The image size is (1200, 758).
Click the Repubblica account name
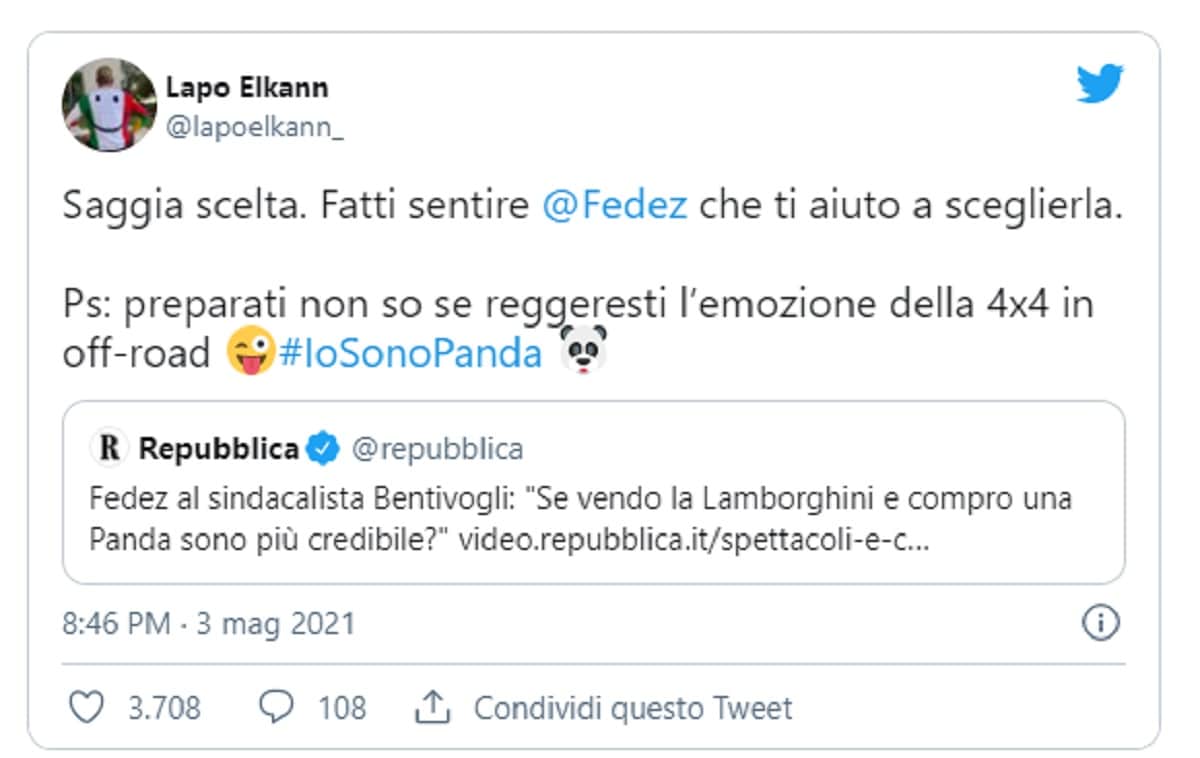[x=218, y=450]
